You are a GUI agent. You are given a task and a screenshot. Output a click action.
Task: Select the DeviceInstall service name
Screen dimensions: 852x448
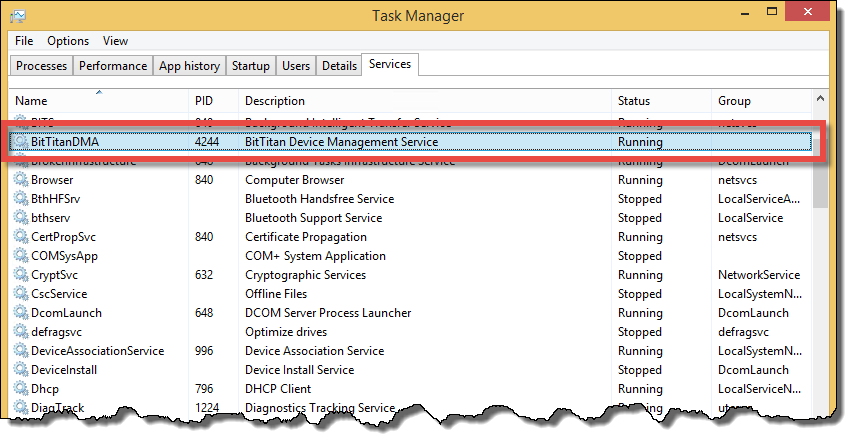click(64, 370)
